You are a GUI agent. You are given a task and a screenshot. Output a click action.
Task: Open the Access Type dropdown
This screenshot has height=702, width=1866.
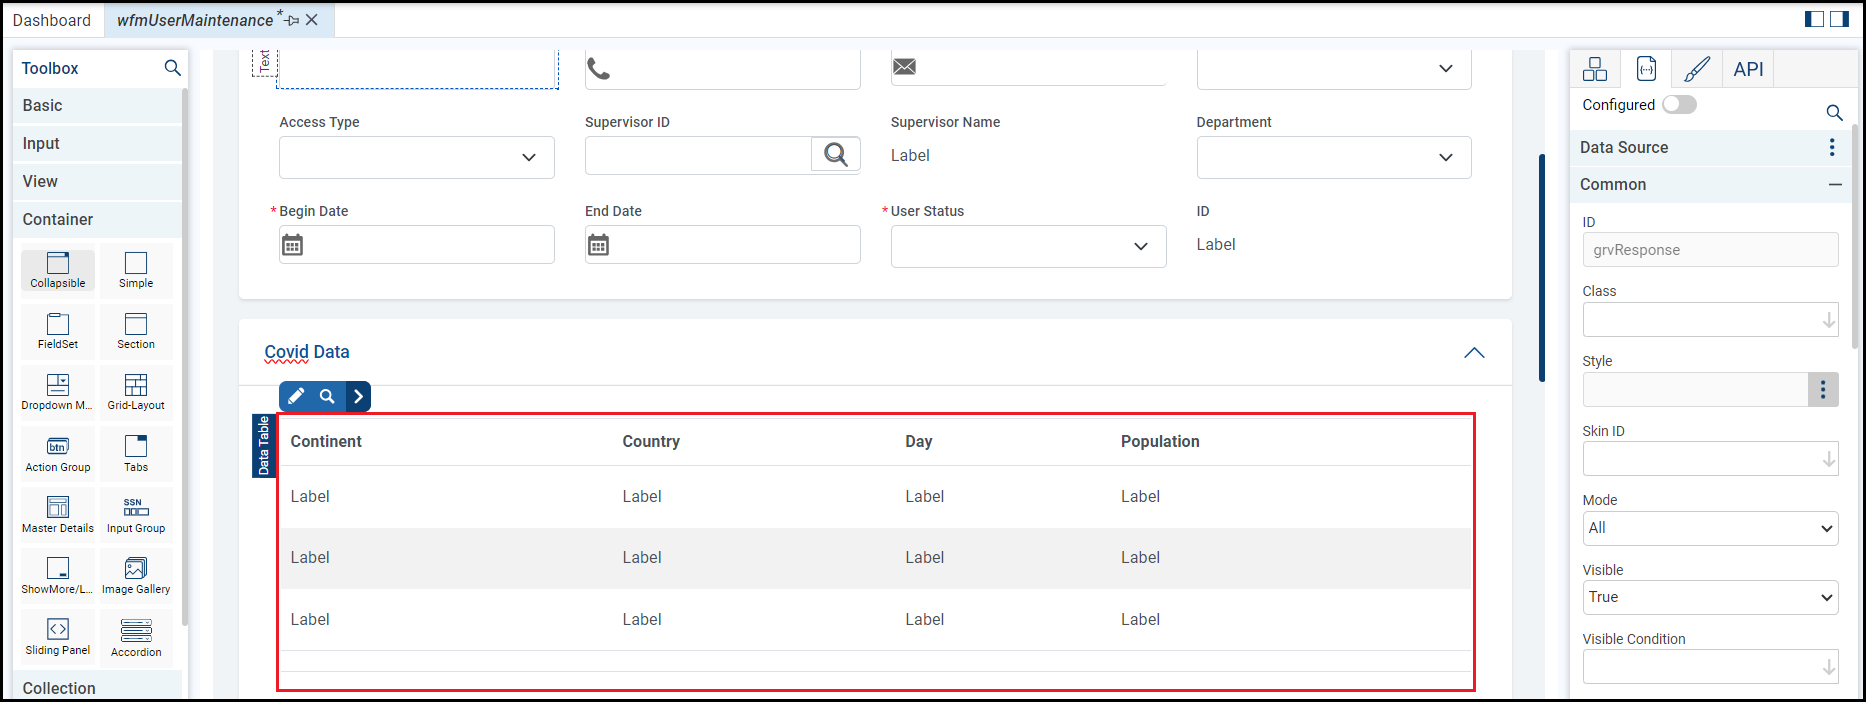pyautogui.click(x=416, y=158)
